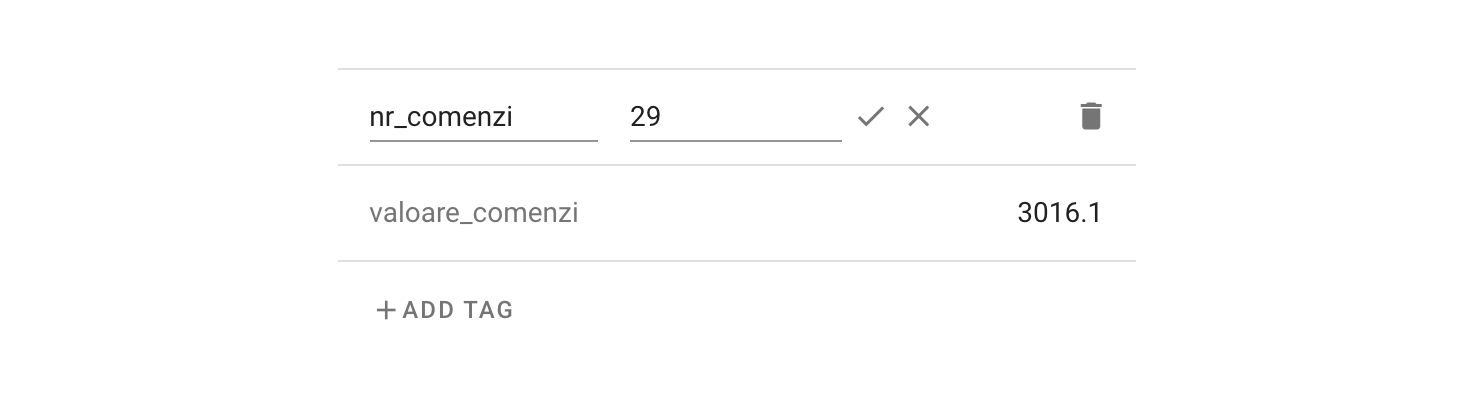
Task: Select the value input next to nr_comenzi
Action: (x=735, y=117)
